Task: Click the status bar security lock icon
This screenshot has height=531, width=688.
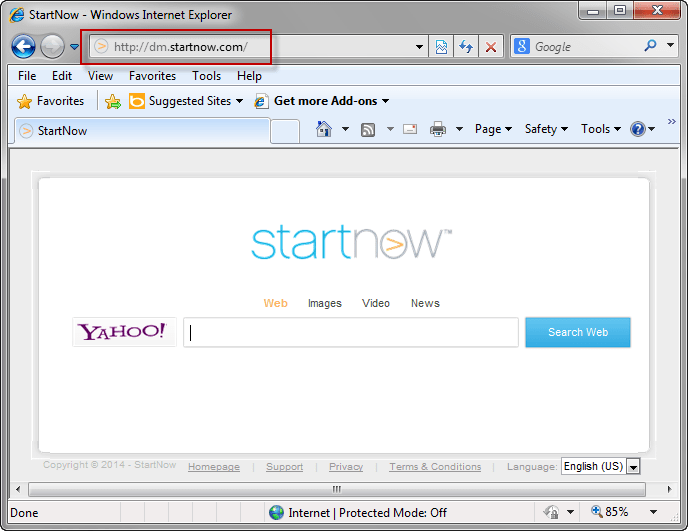Action: click(x=551, y=512)
